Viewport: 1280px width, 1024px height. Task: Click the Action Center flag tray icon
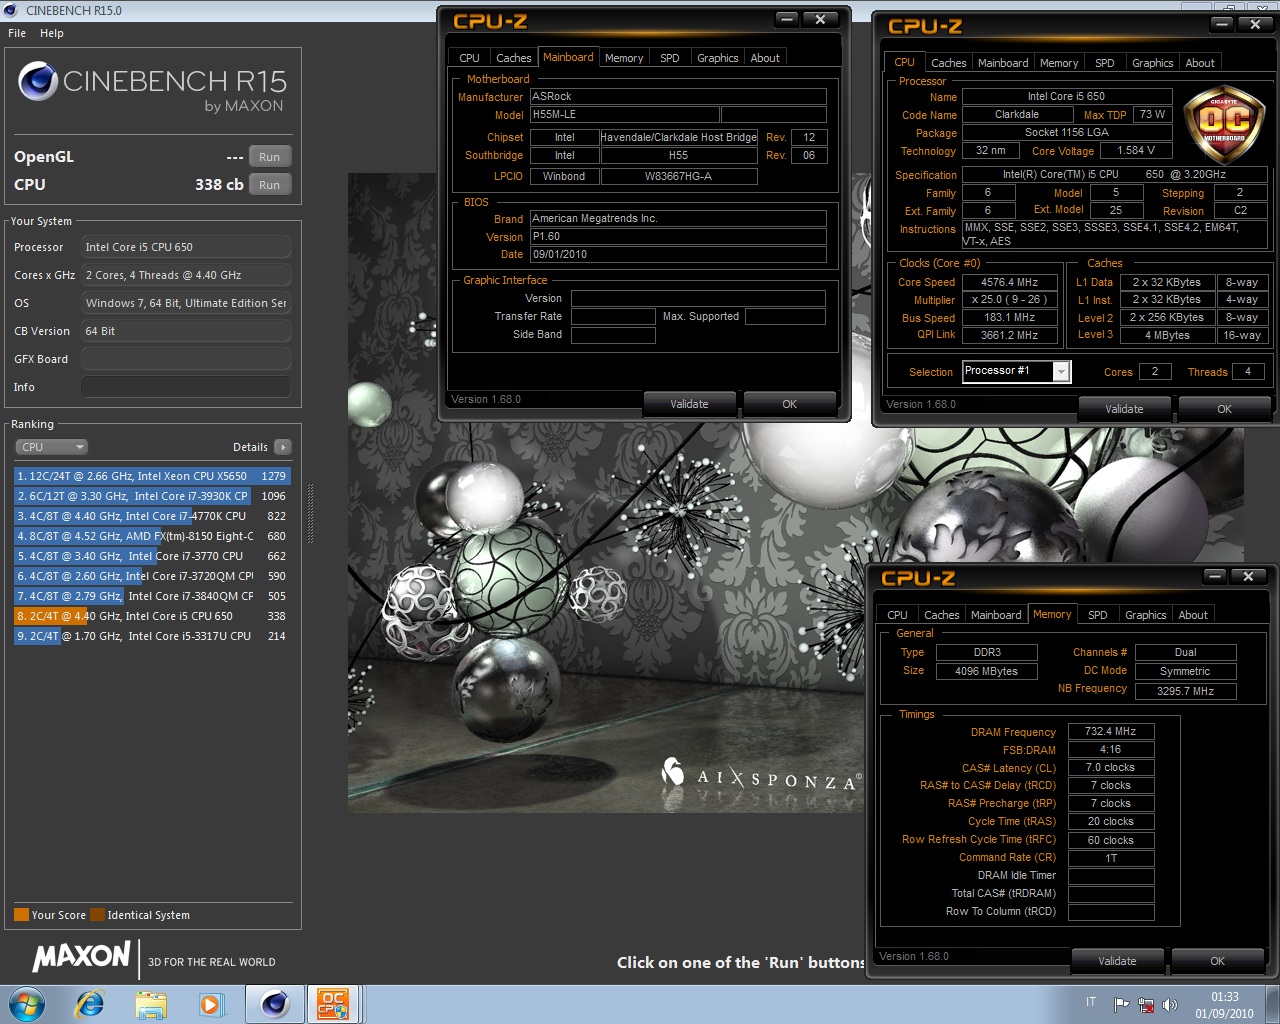coord(1121,1005)
